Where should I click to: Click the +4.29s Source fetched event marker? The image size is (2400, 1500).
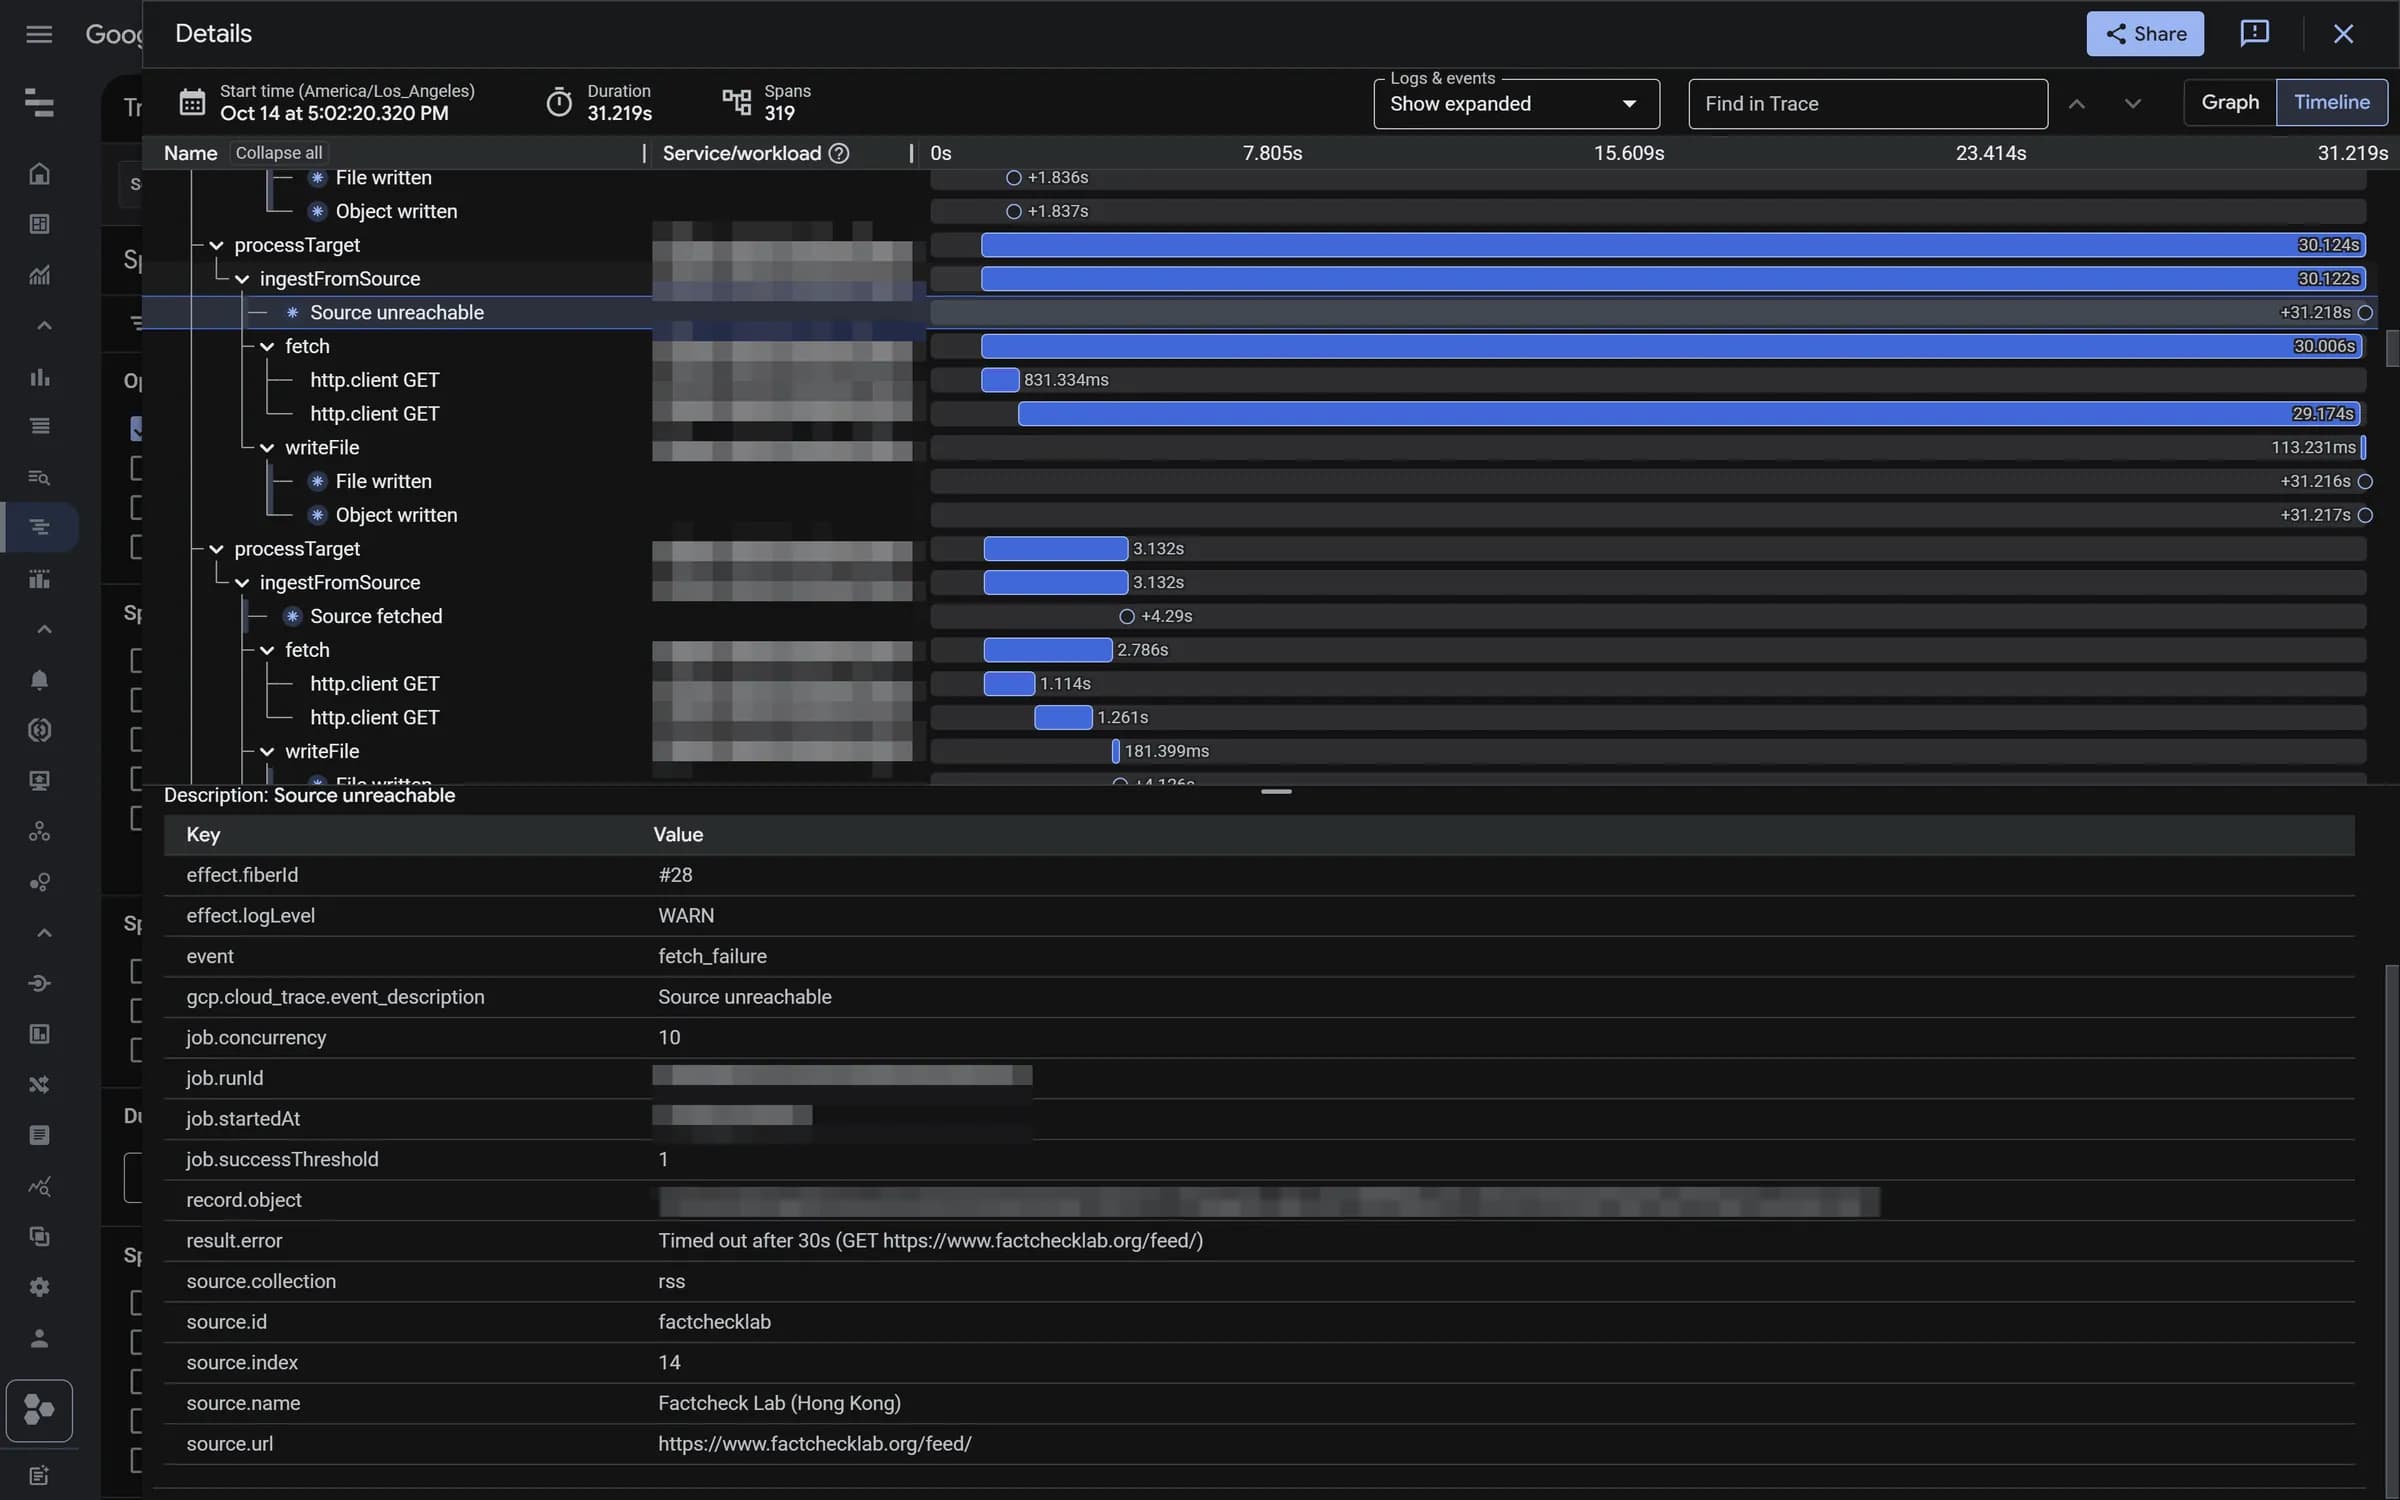[x=1127, y=616]
